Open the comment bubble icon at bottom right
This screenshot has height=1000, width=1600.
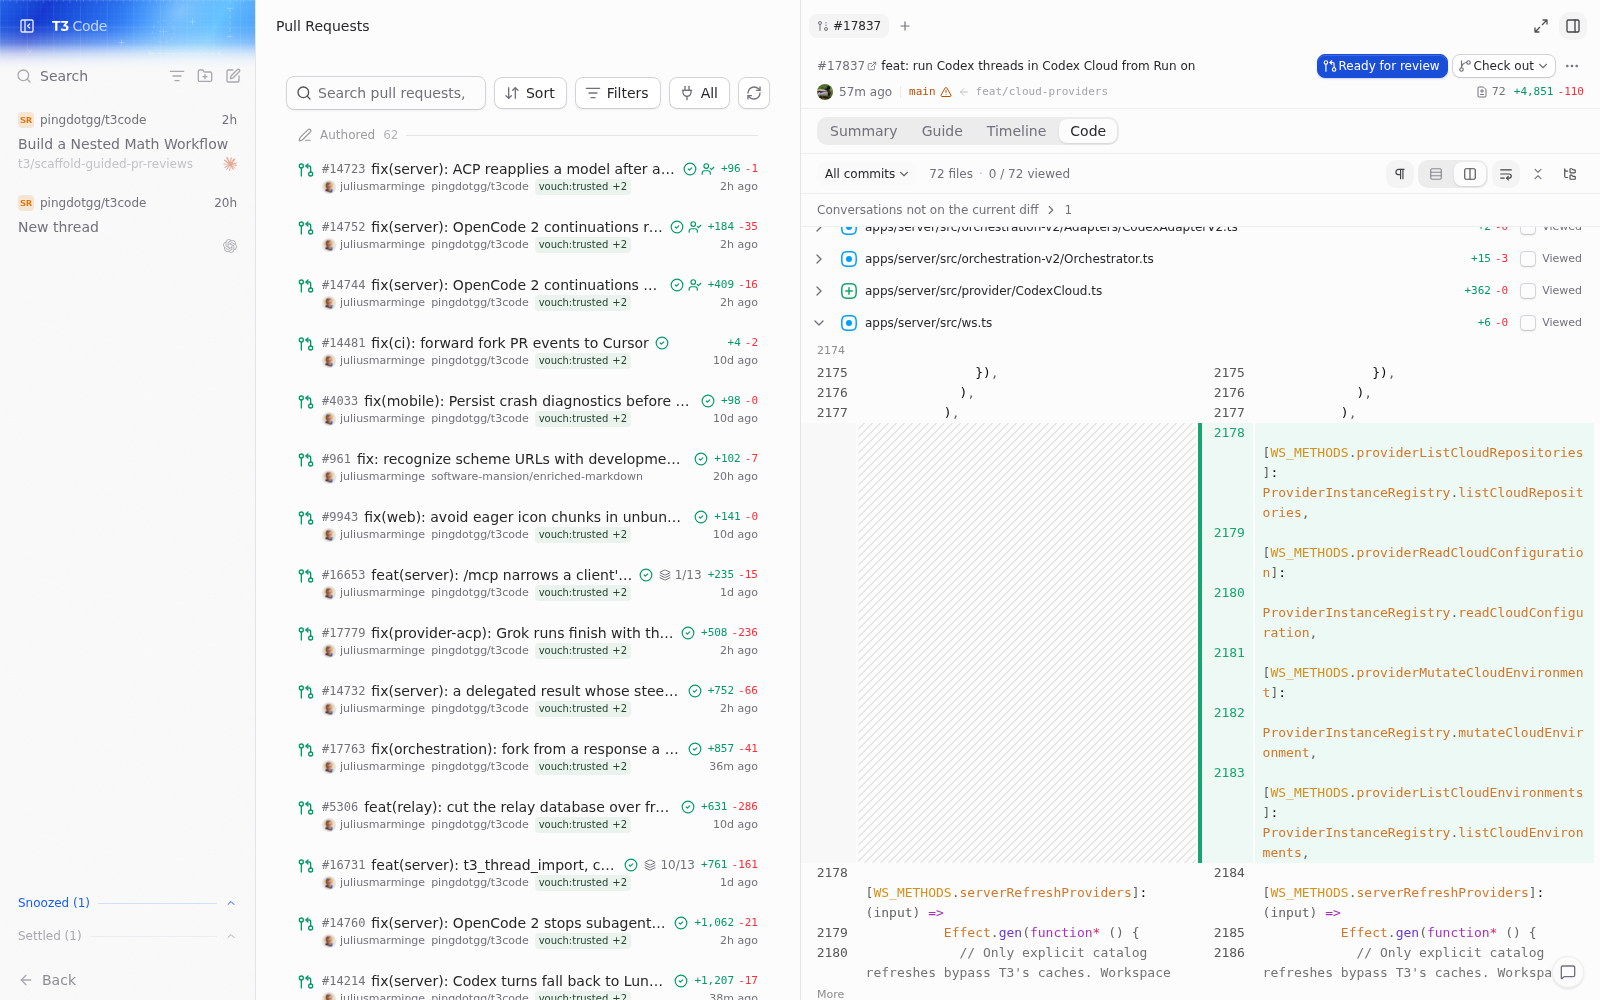[x=1568, y=972]
